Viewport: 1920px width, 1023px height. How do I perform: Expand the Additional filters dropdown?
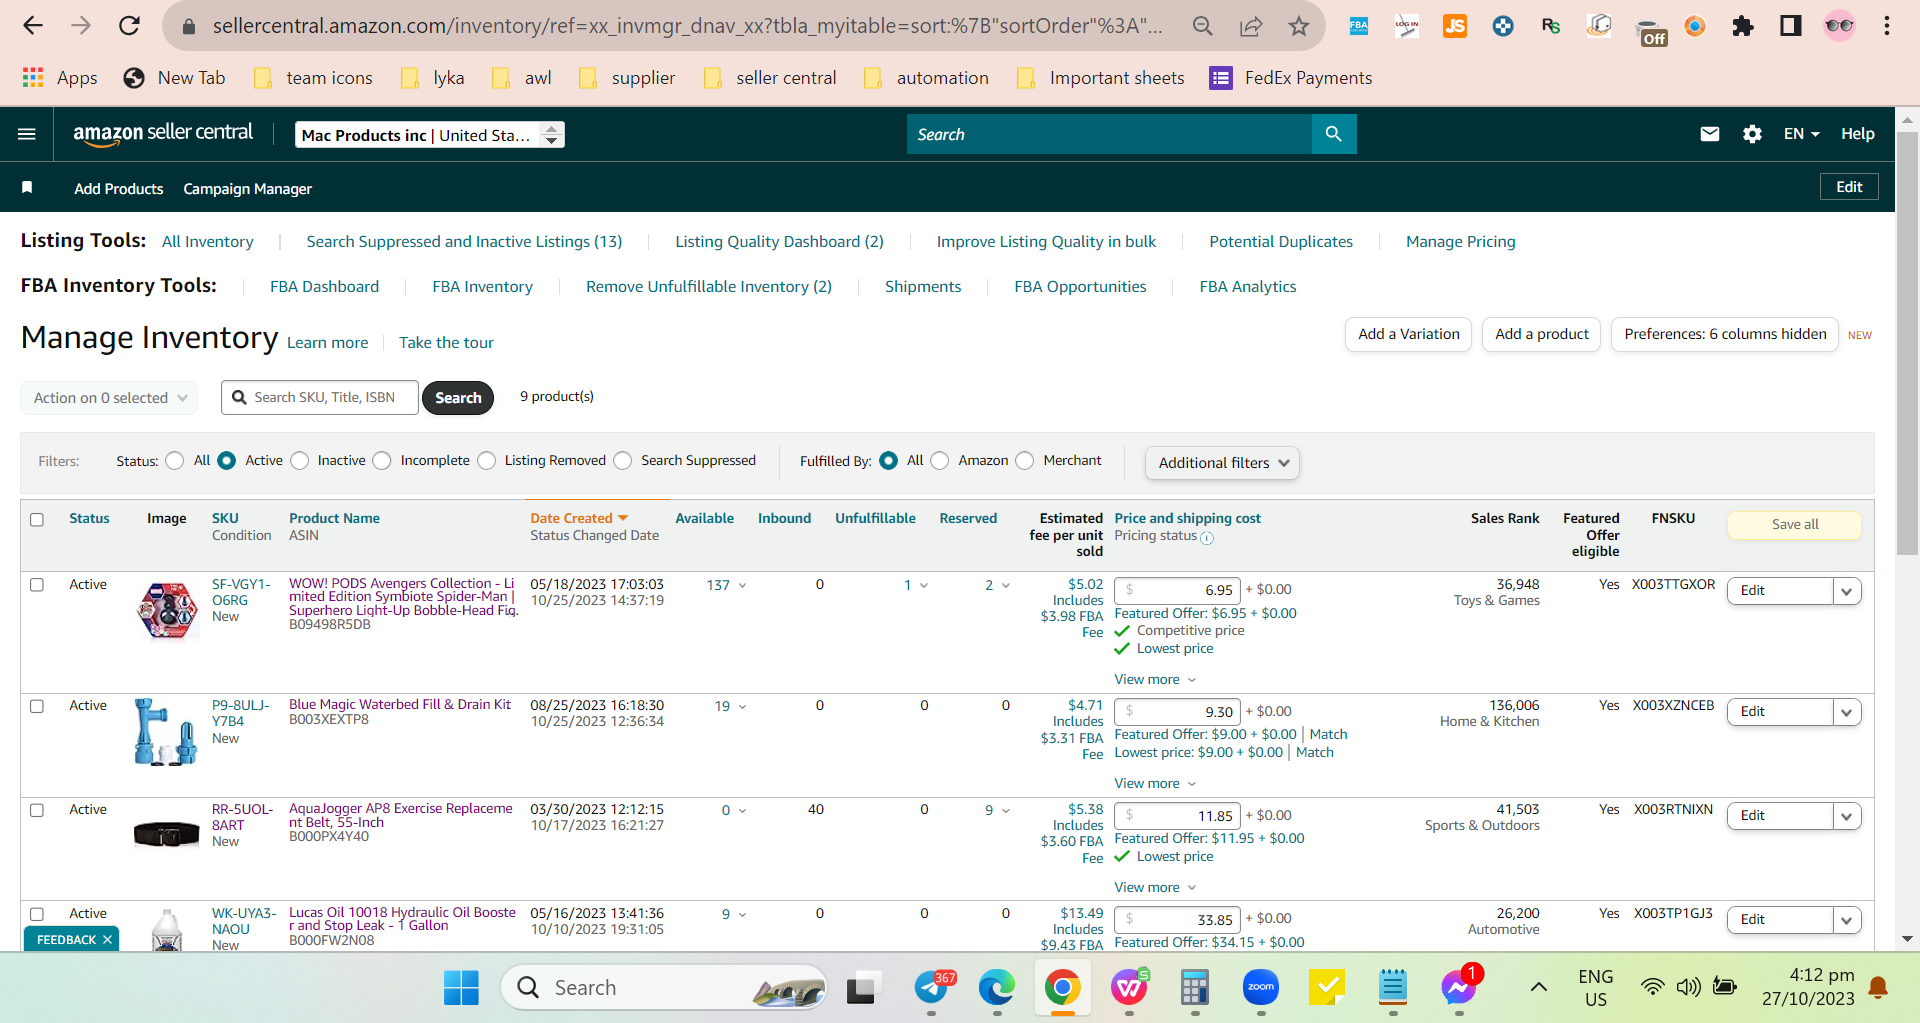point(1222,463)
